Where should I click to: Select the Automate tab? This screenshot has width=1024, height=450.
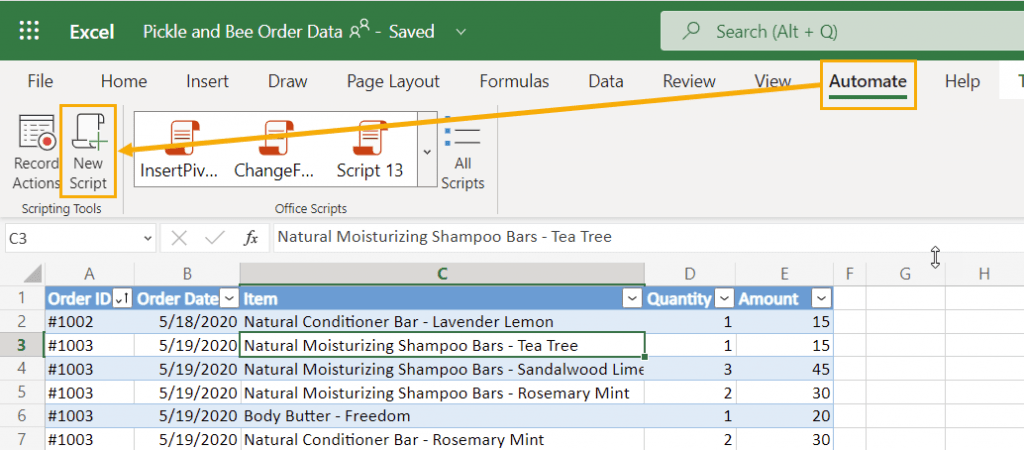(868, 82)
